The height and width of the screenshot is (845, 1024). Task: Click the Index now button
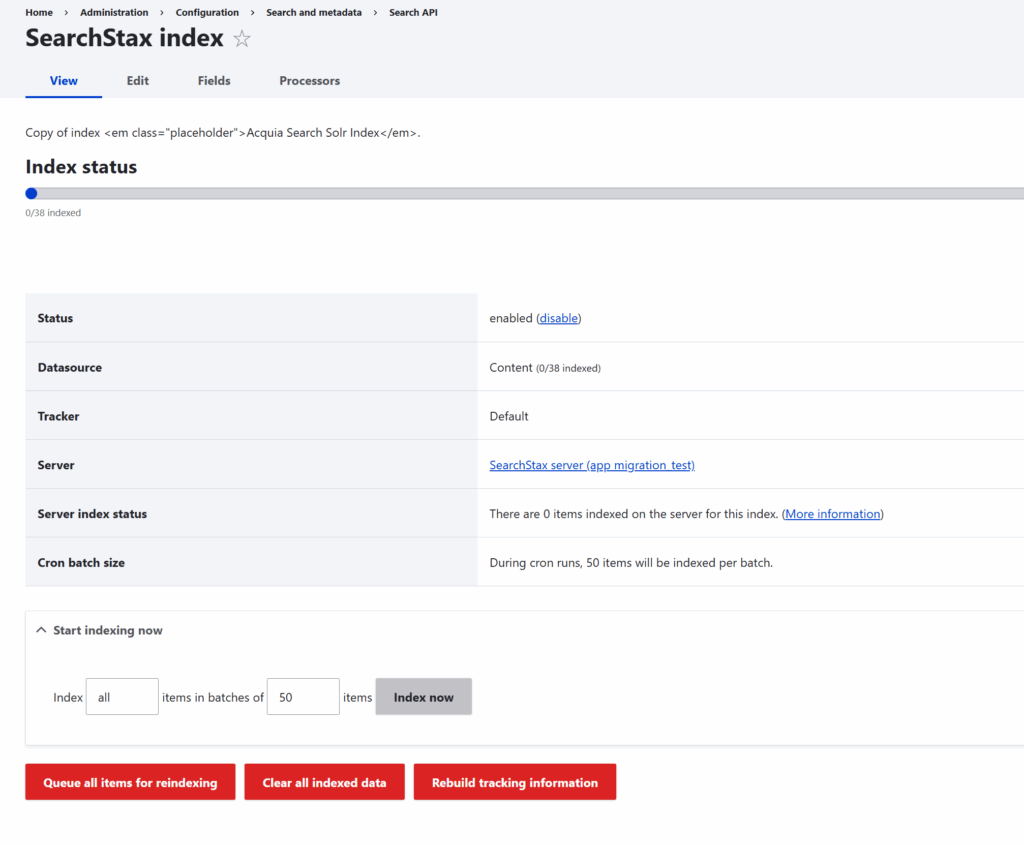coord(423,697)
